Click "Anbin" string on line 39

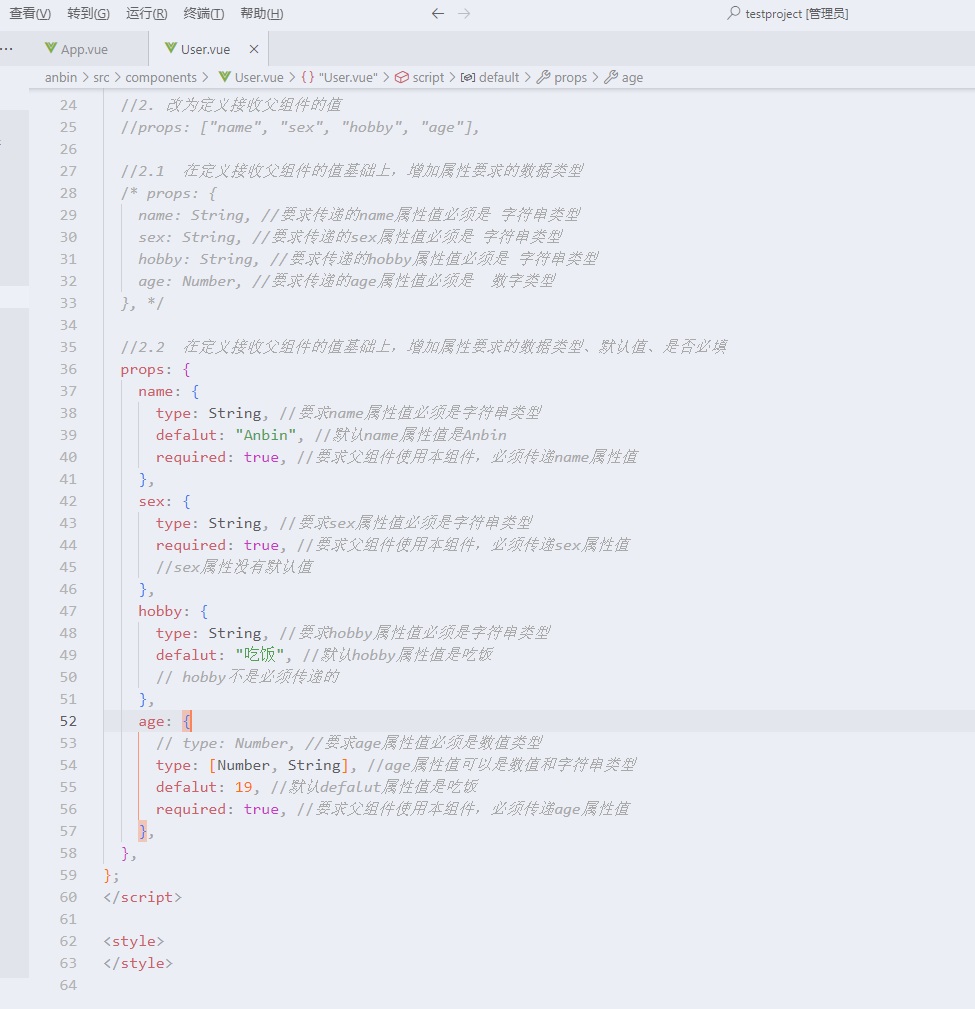265,435
